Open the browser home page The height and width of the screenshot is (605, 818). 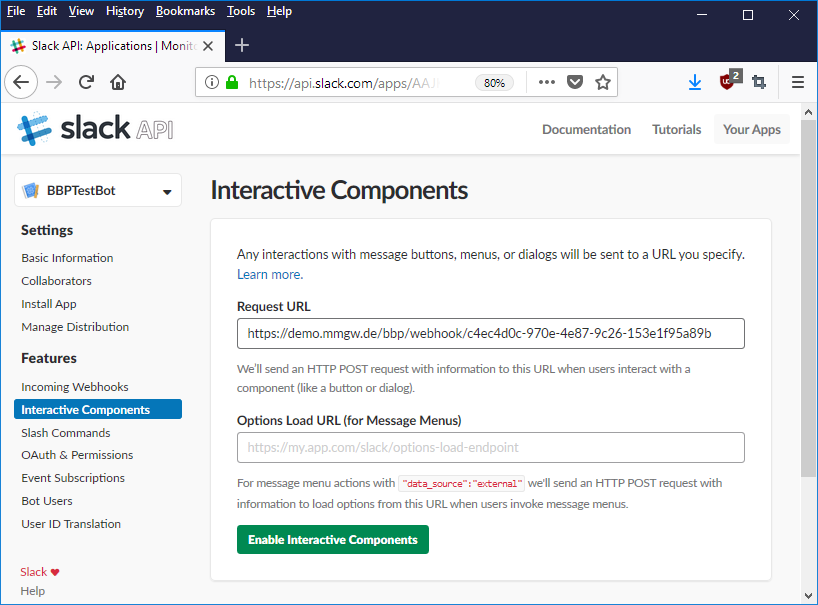[118, 82]
